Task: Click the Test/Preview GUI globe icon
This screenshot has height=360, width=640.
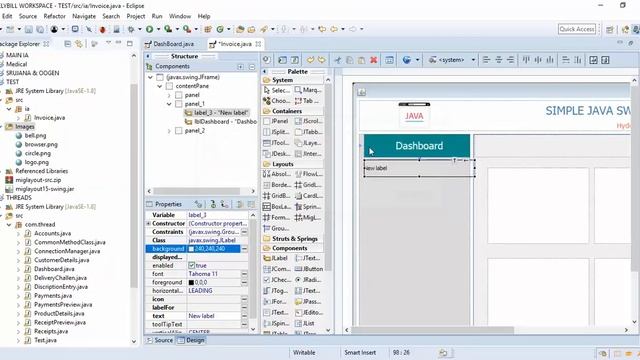Action: 407,60
